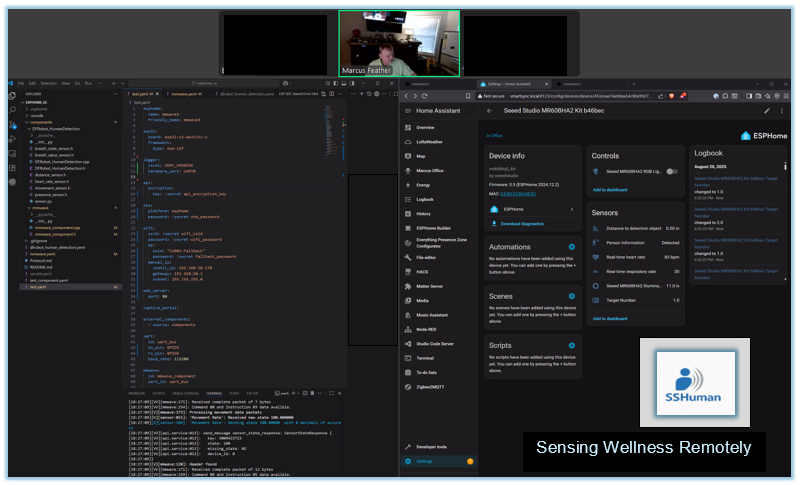This screenshot has width=802, height=485.
Task: Open the Search view in the VS Code activity bar
Action: point(12,109)
